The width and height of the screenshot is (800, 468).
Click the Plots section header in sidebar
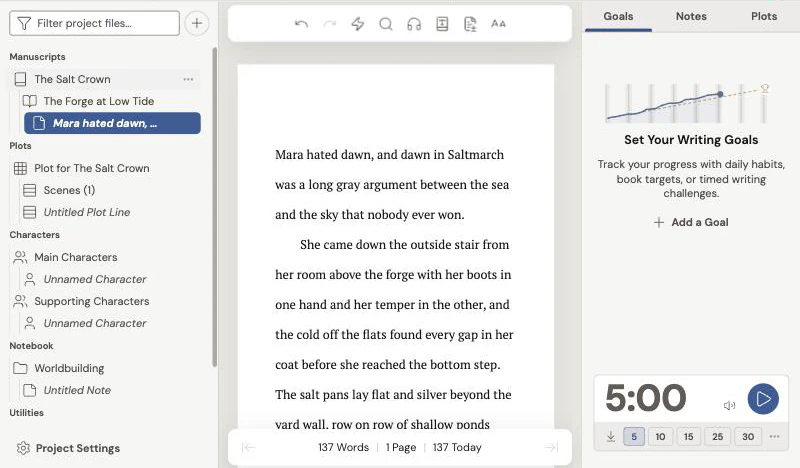(20, 145)
